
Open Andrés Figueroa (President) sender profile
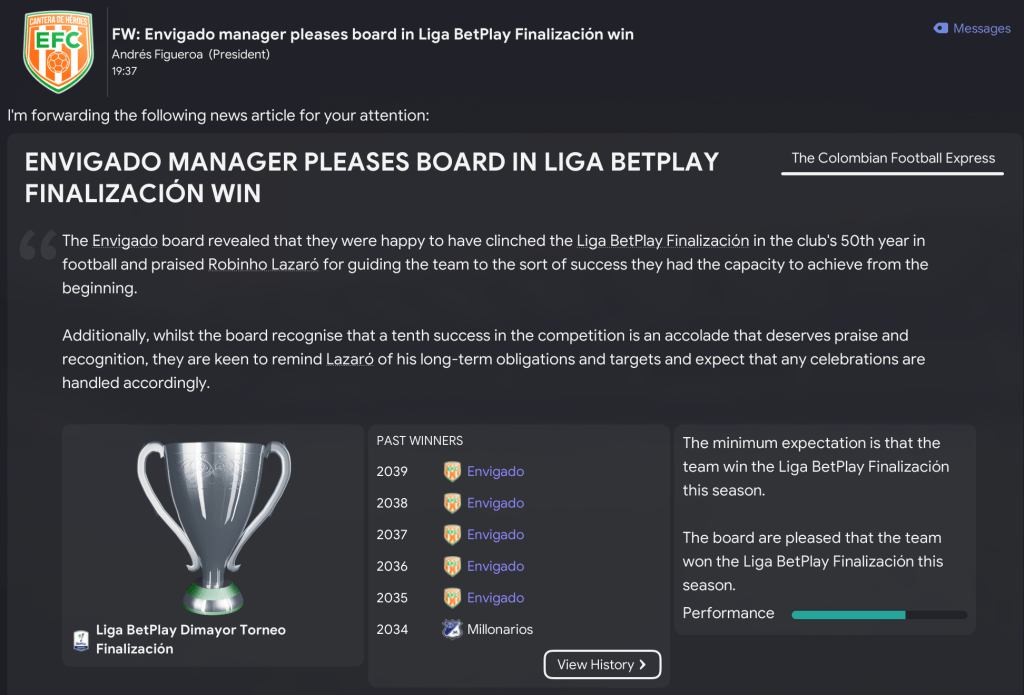[190, 54]
